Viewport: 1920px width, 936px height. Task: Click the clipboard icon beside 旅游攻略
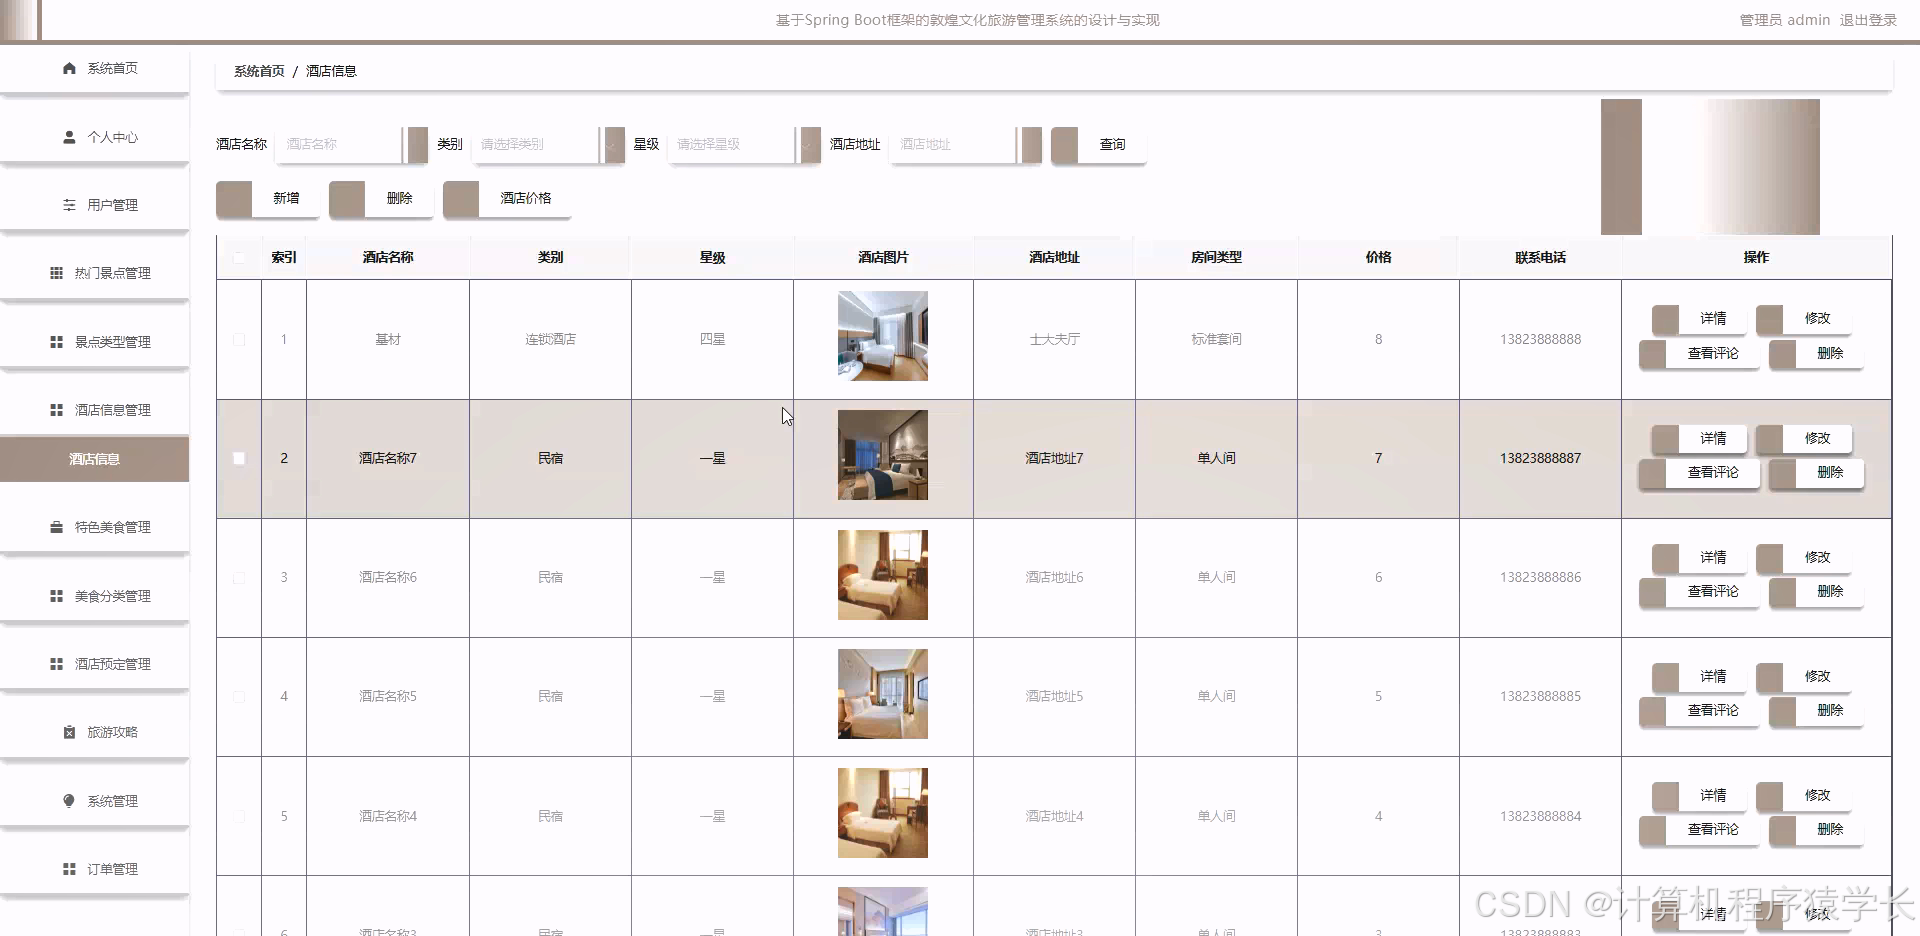pyautogui.click(x=69, y=732)
